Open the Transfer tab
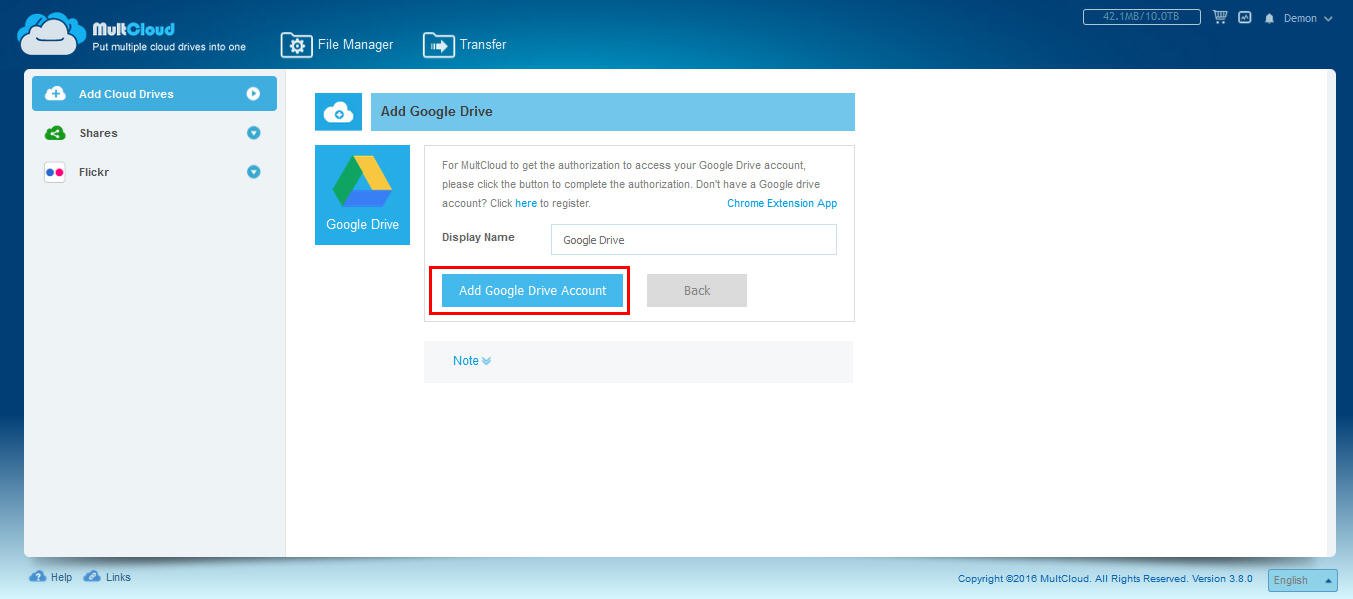 465,45
